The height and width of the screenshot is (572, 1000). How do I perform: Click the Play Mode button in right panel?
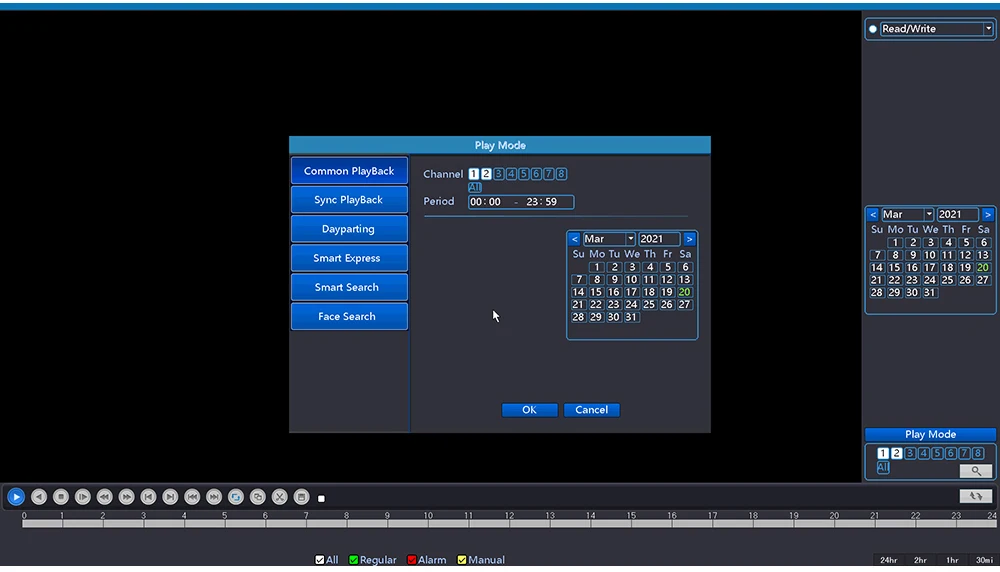click(x=930, y=434)
